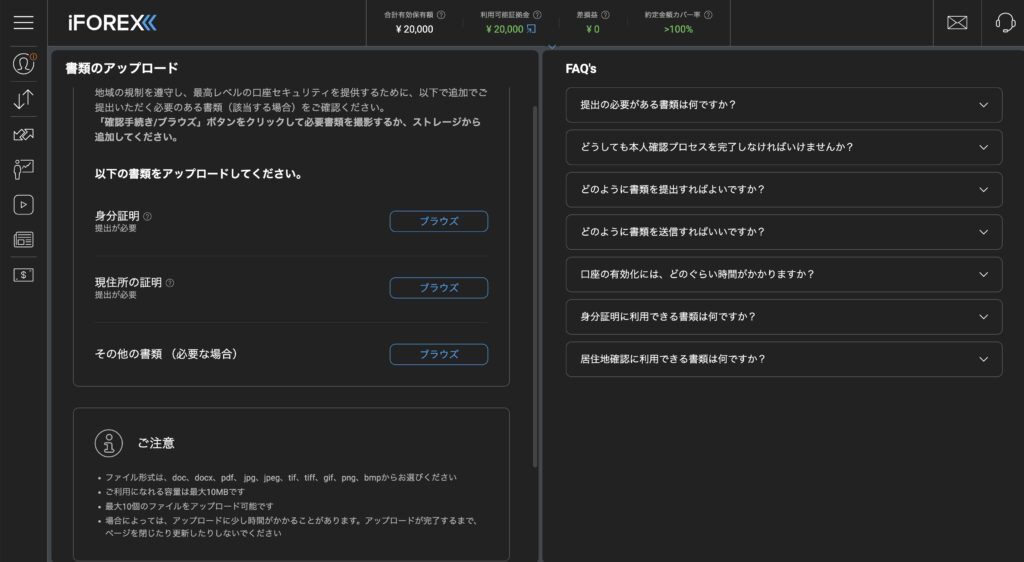Click help icon next to 身分証明
1024x562 pixels.
click(148, 216)
